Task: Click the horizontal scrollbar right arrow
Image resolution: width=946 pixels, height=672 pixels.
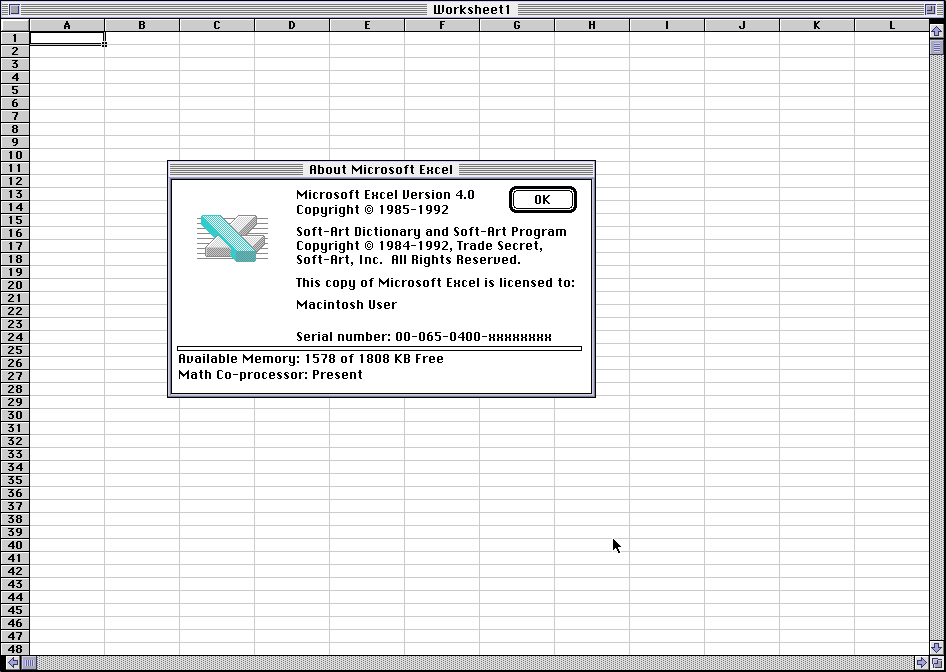Action: coord(921,662)
